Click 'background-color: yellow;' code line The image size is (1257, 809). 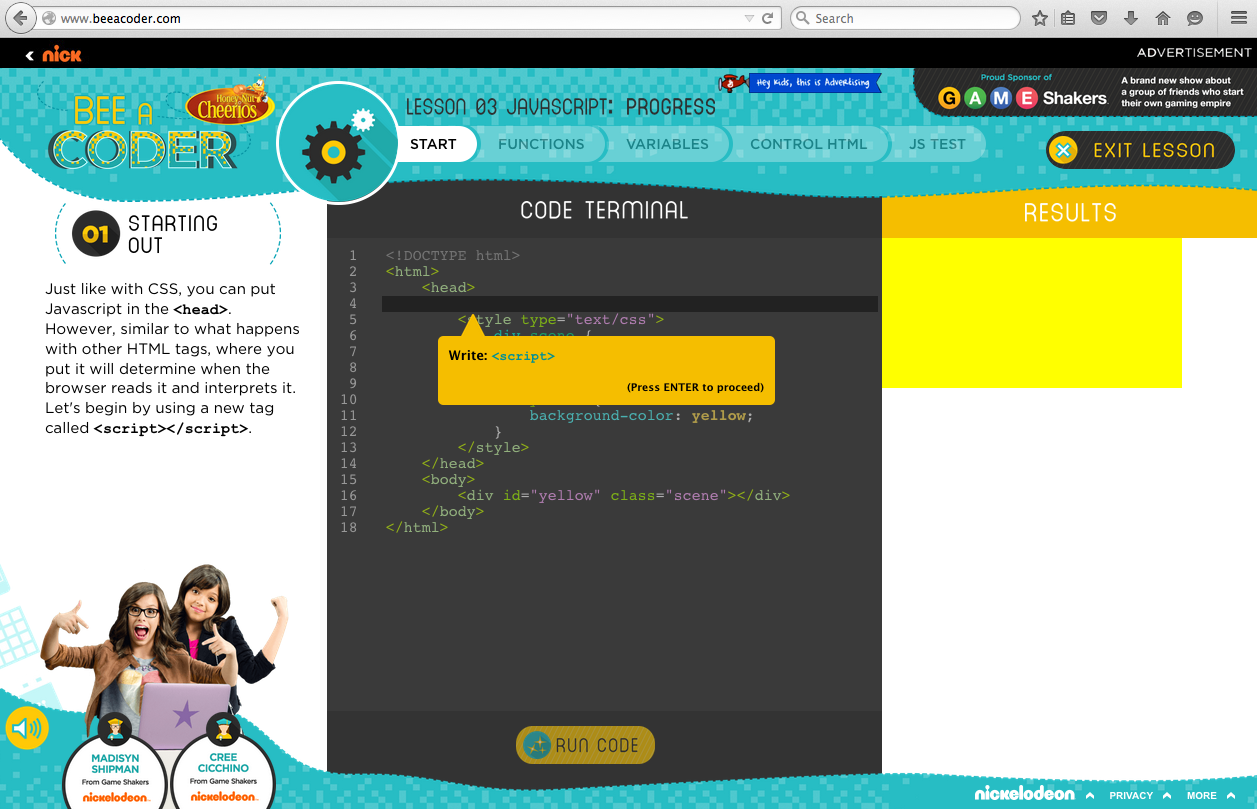point(641,416)
